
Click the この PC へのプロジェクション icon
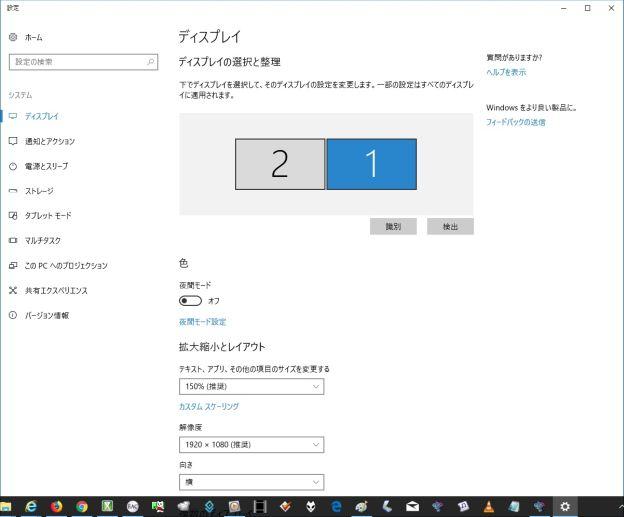(x=13, y=265)
